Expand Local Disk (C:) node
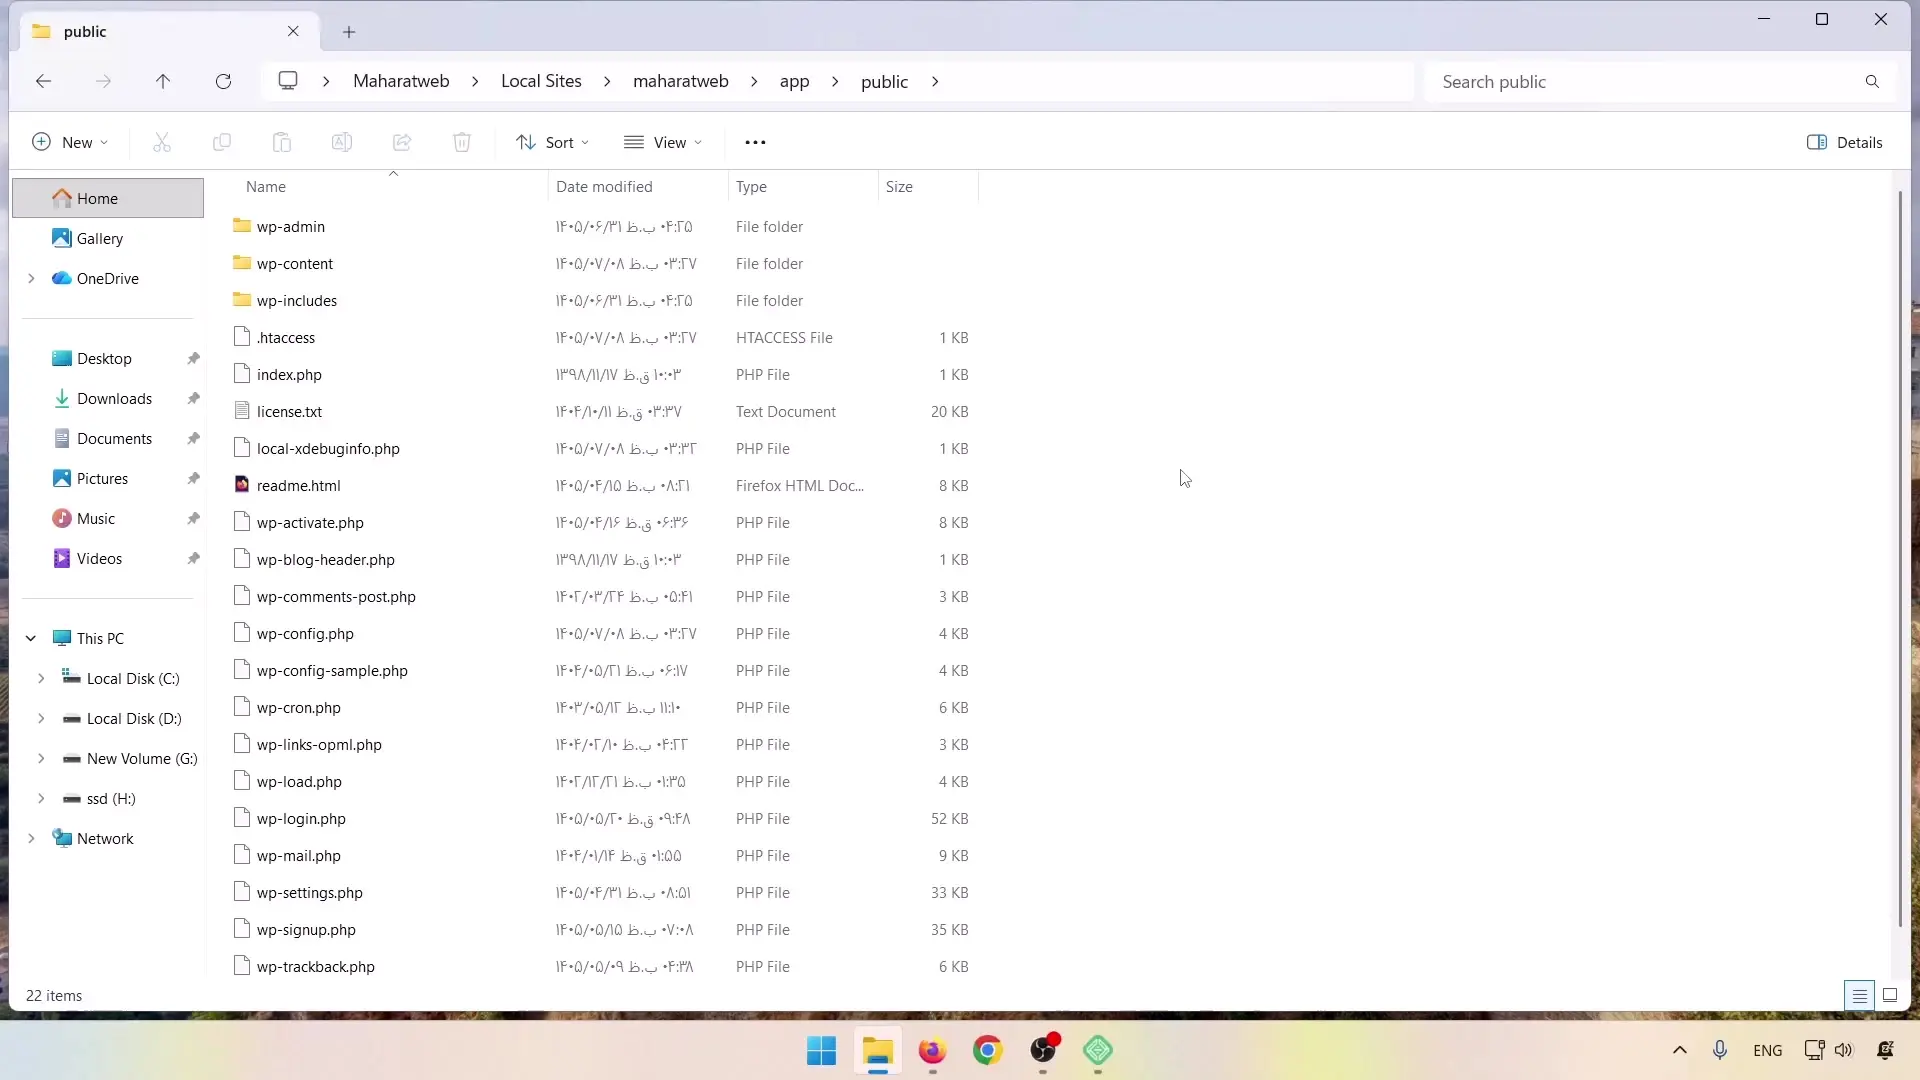Viewport: 1920px width, 1080px height. click(41, 678)
